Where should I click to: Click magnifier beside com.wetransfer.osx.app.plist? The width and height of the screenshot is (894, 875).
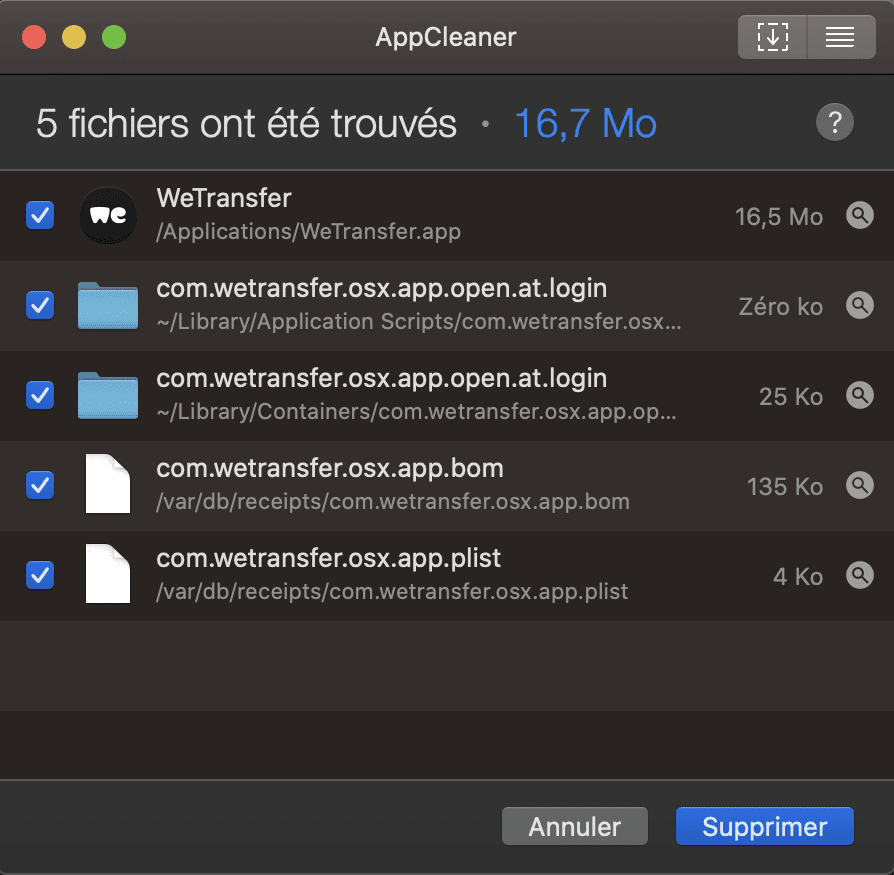pos(860,576)
